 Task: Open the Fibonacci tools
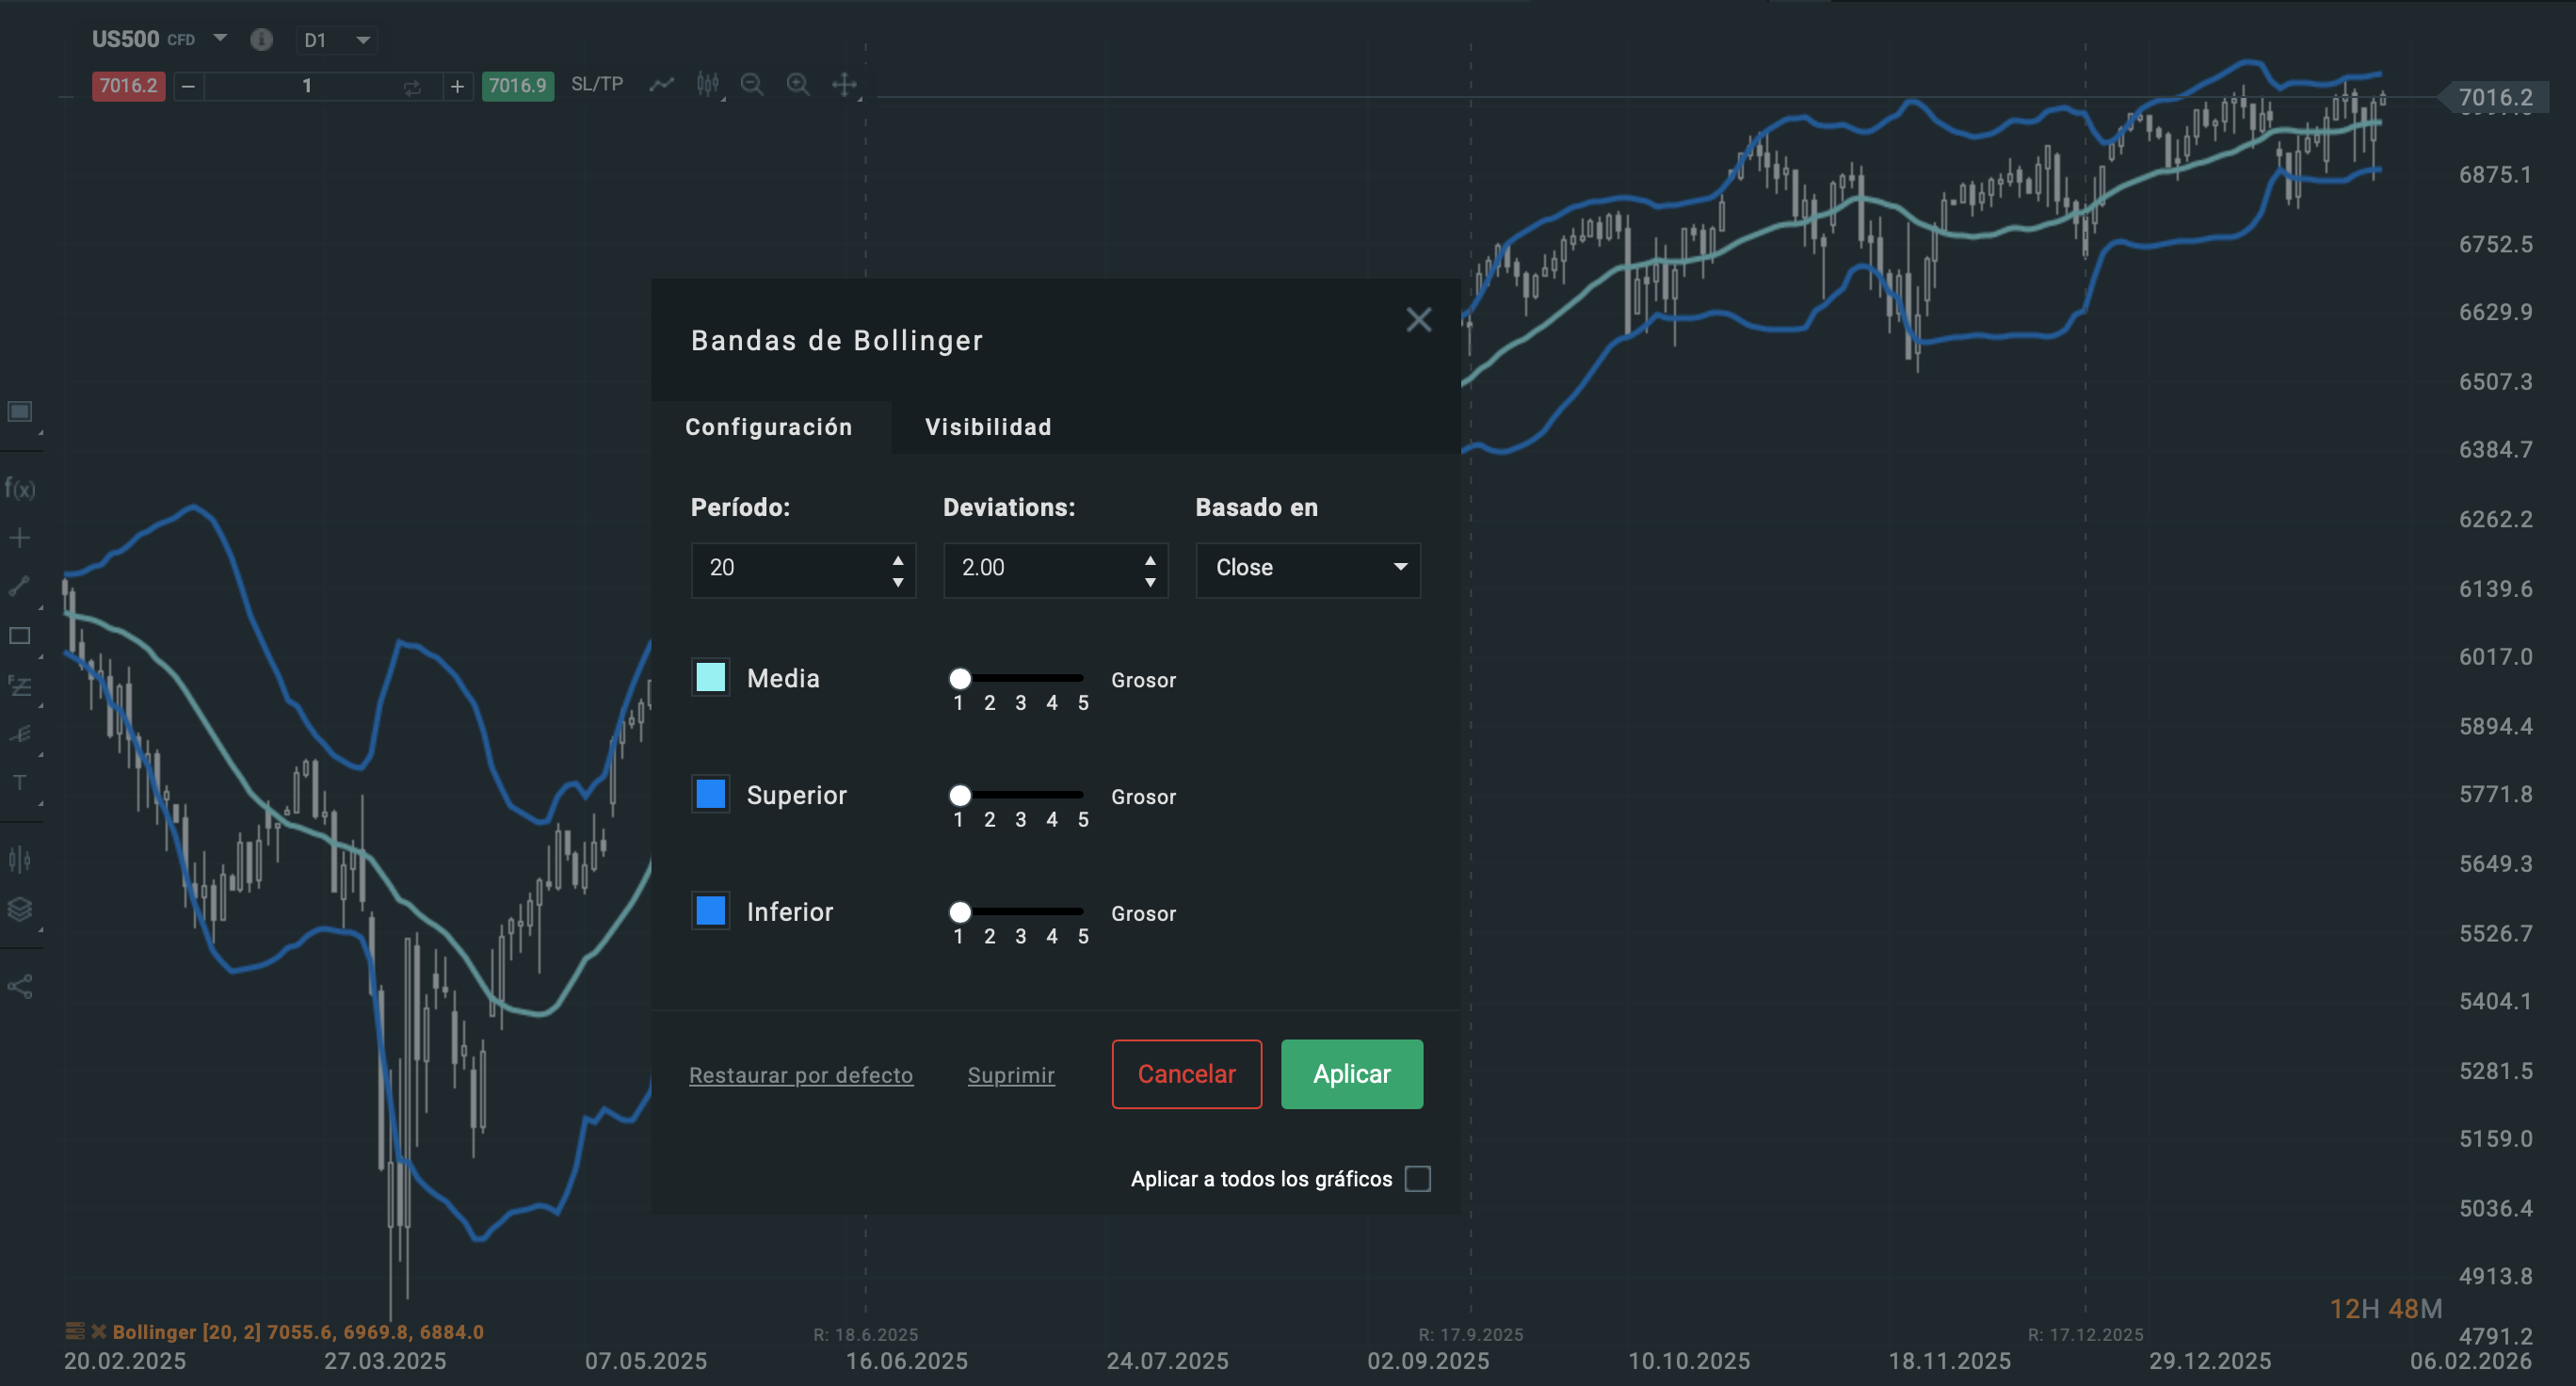(x=20, y=686)
